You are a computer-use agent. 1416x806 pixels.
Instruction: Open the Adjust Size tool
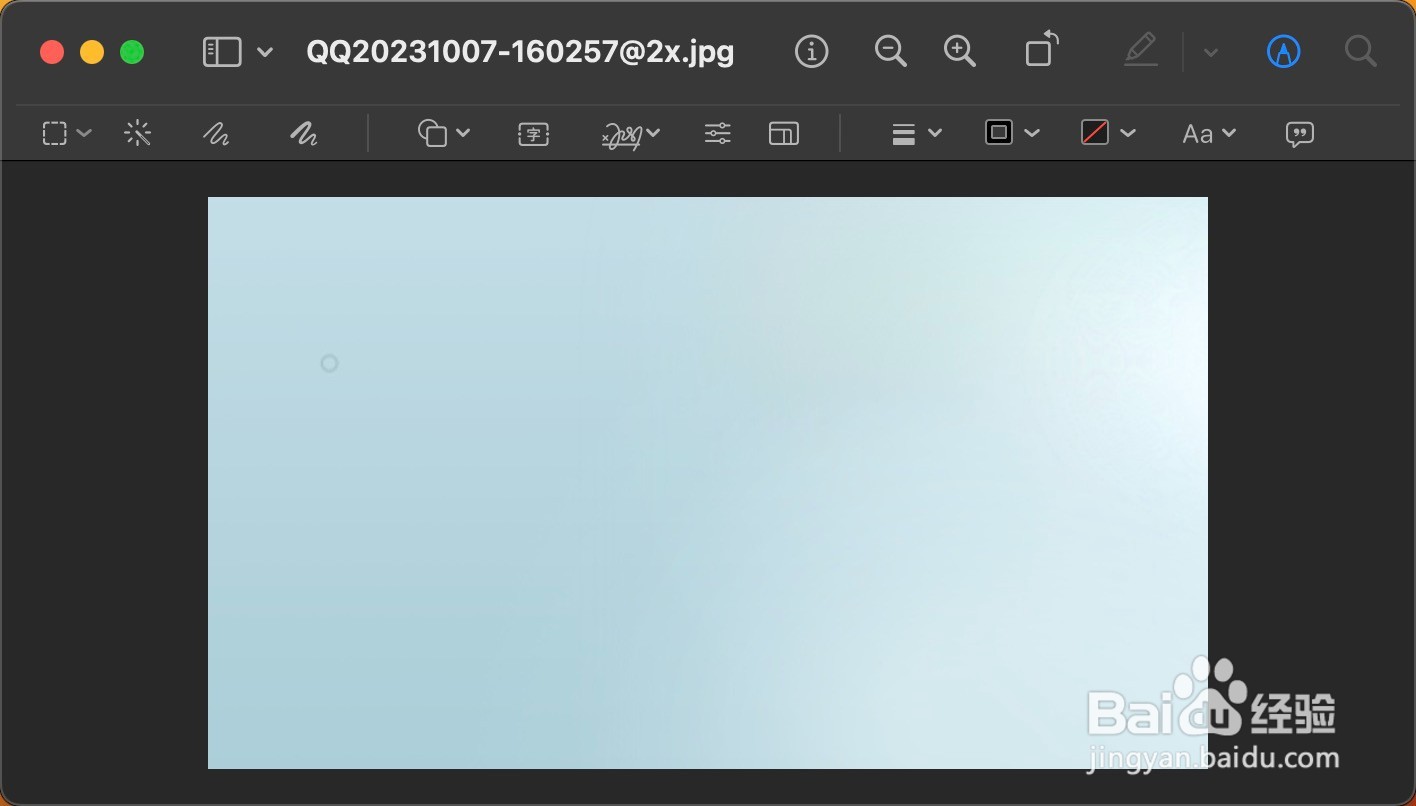pos(784,134)
